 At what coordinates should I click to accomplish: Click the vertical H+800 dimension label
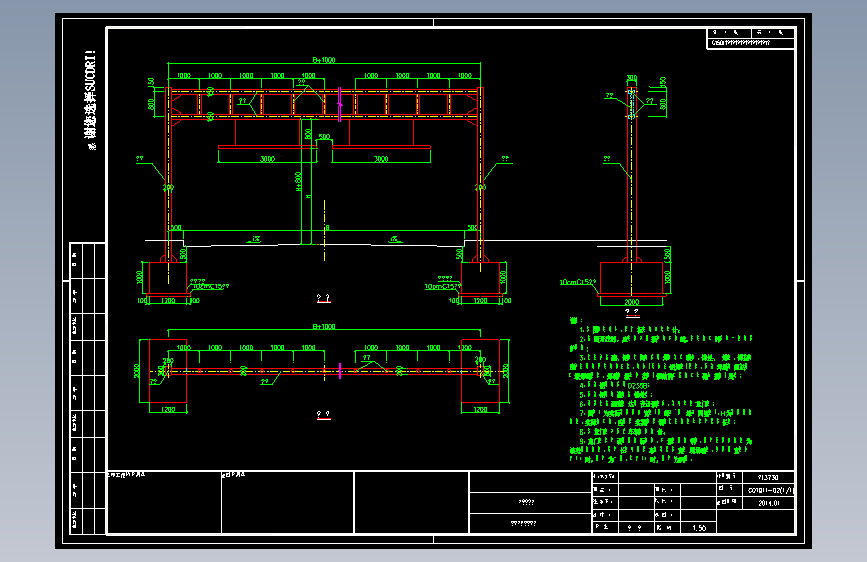tap(299, 181)
